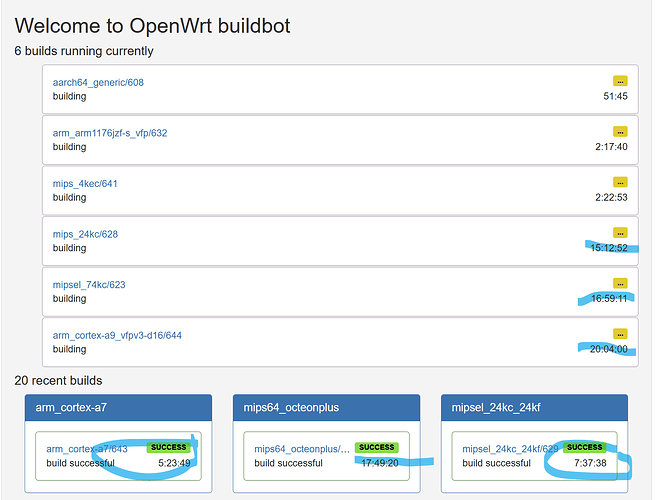
Task: Click the 2:17:40 elapsed time
Action: [x=612, y=147]
